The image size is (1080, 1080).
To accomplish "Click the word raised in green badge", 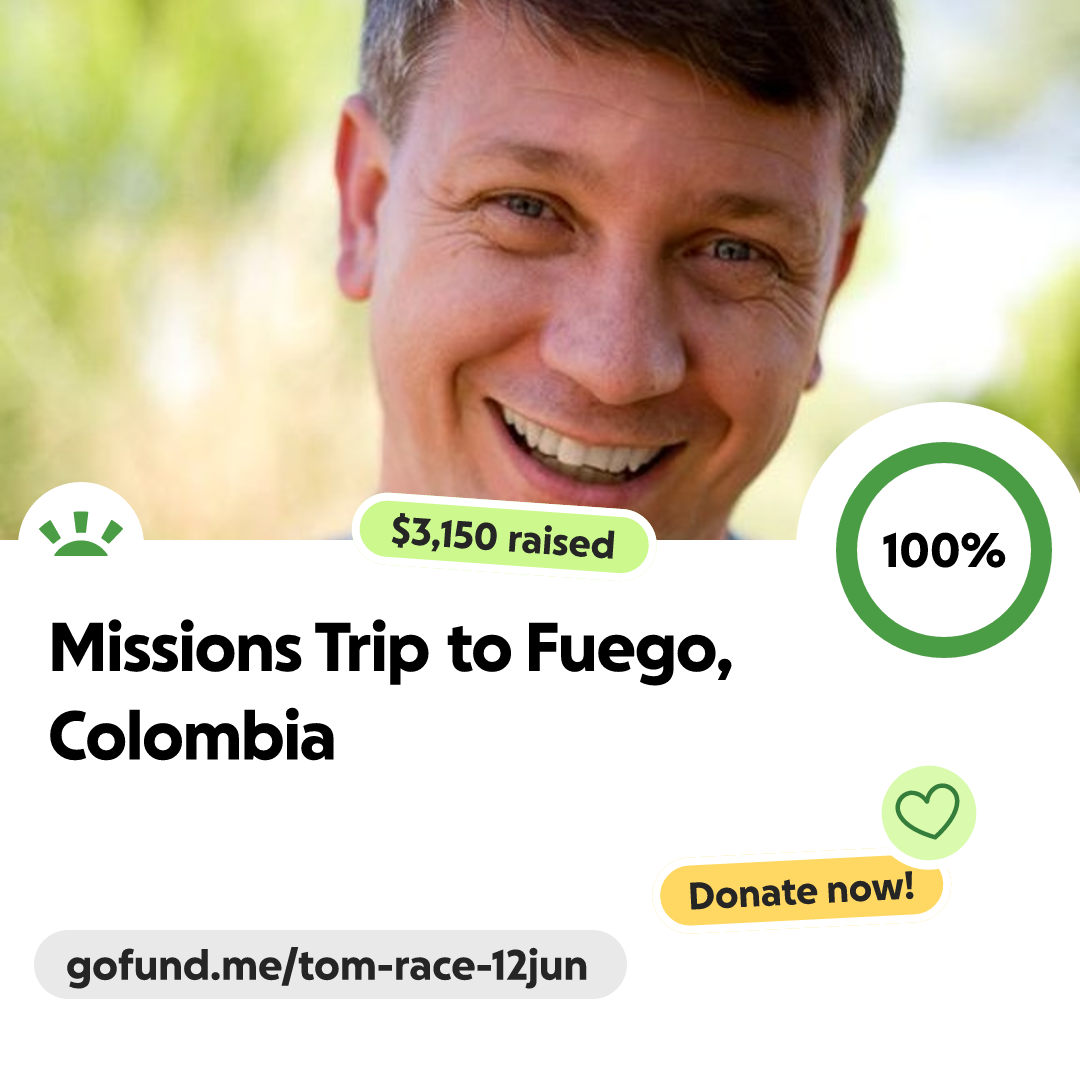I will (561, 541).
